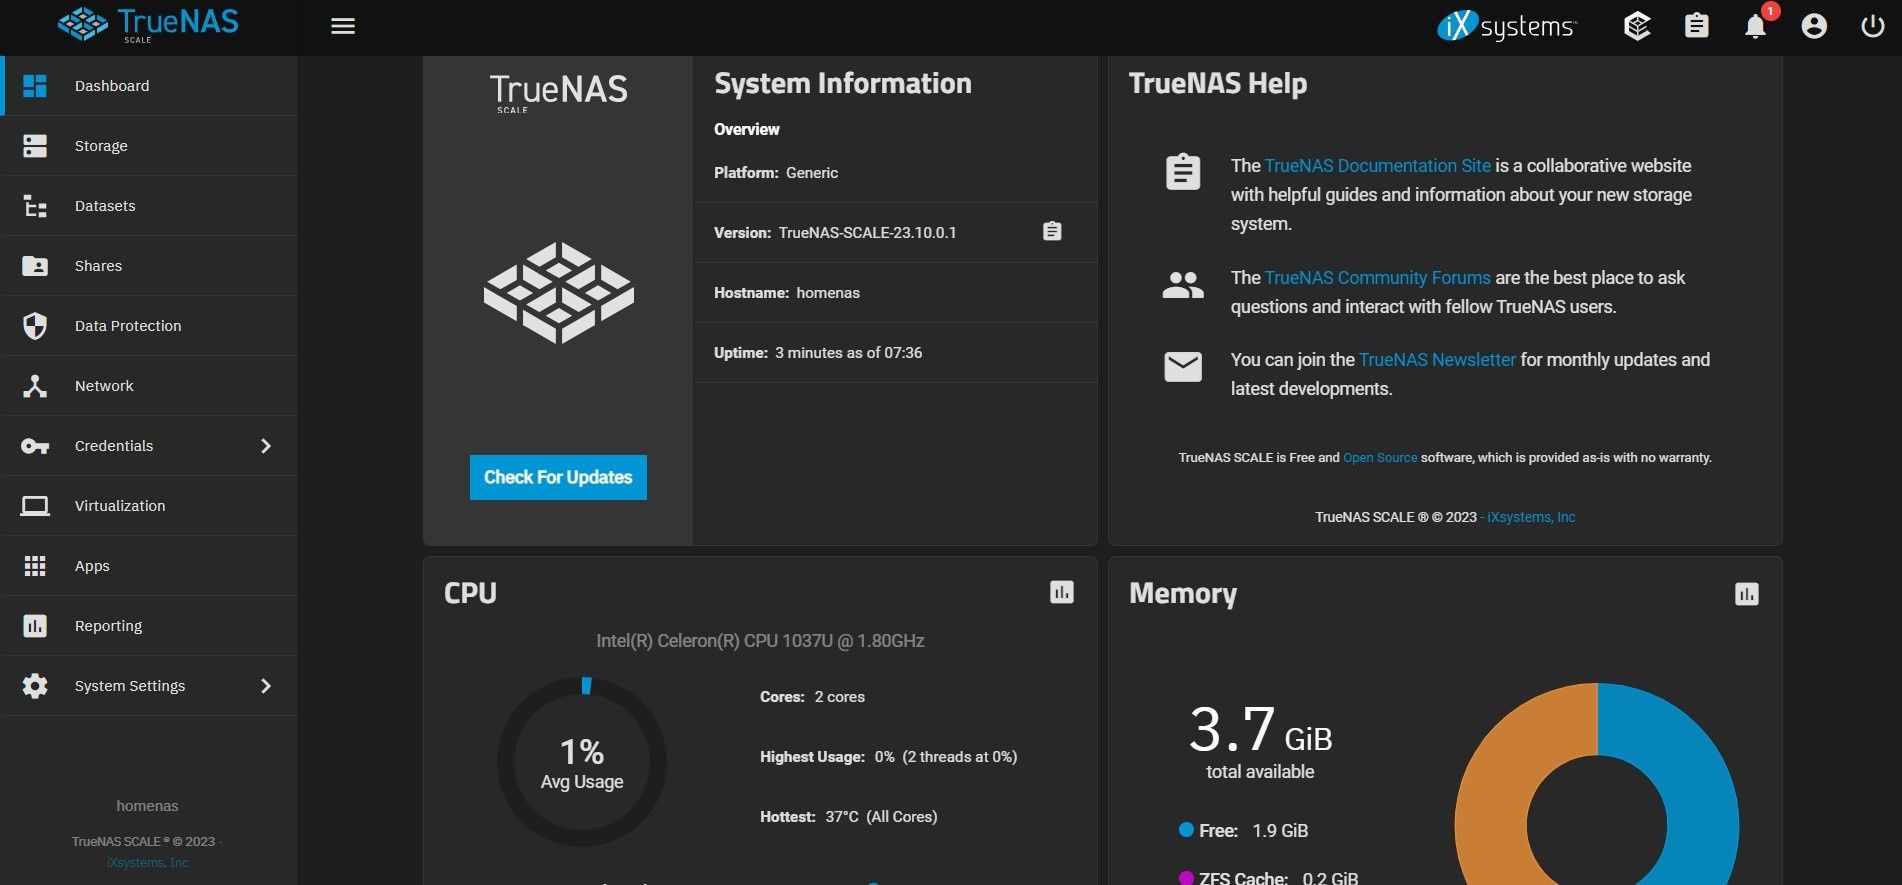1902x885 pixels.
Task: Click the Intel Celeron CPU 1037U model text
Action: [x=760, y=641]
